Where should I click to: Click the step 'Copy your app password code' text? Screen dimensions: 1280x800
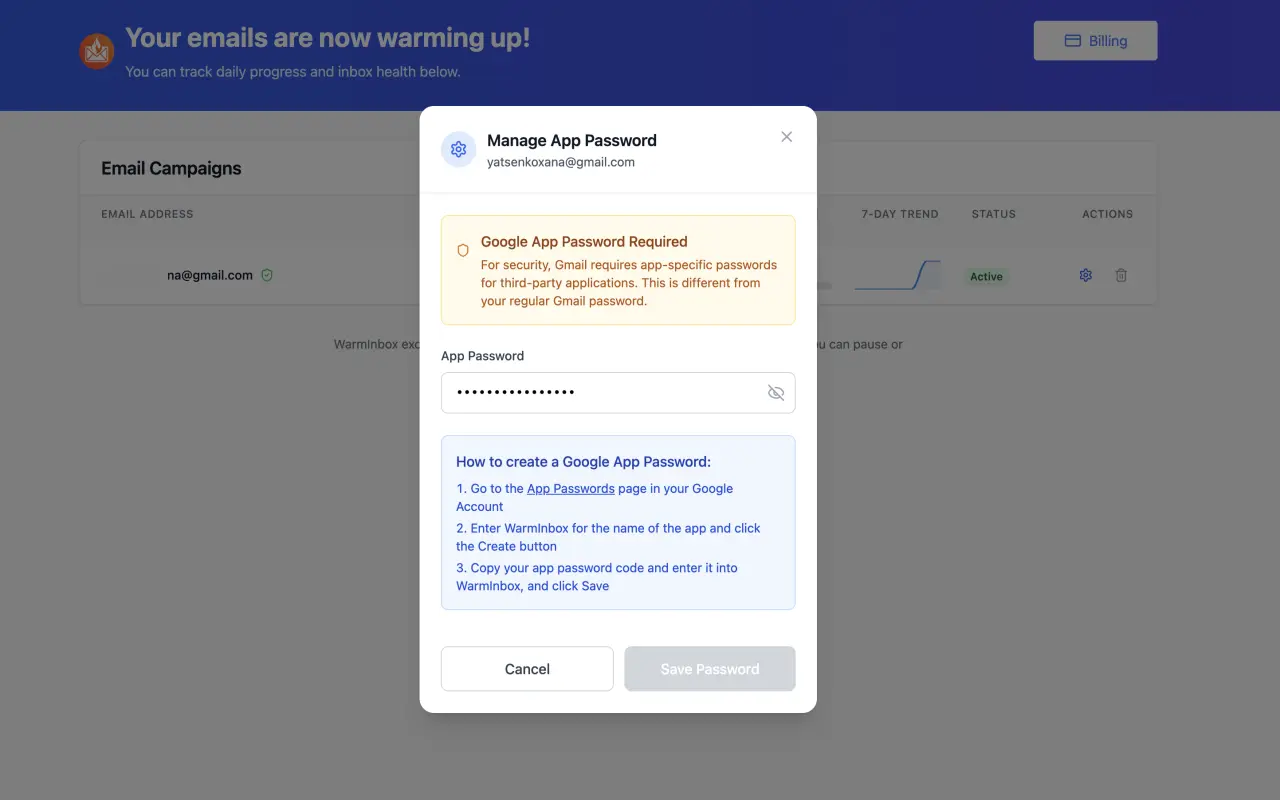(597, 577)
